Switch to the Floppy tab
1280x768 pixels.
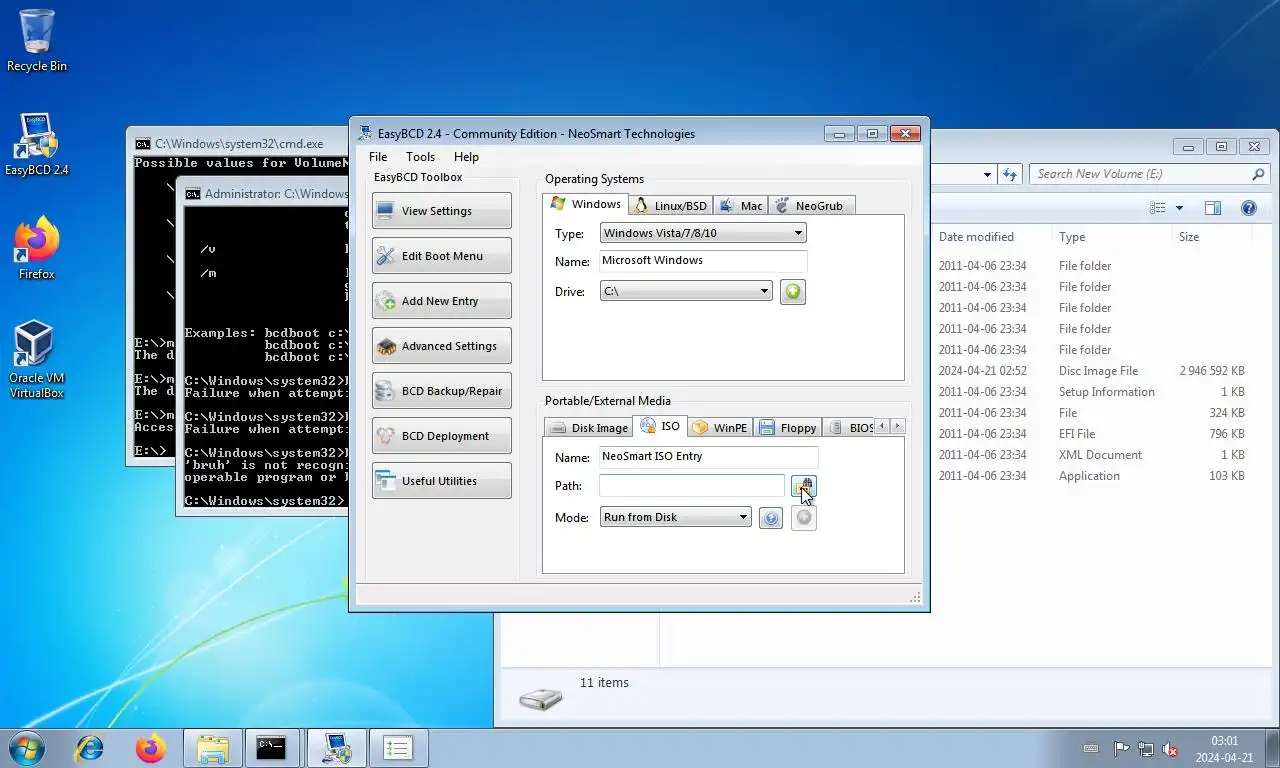(x=788, y=428)
